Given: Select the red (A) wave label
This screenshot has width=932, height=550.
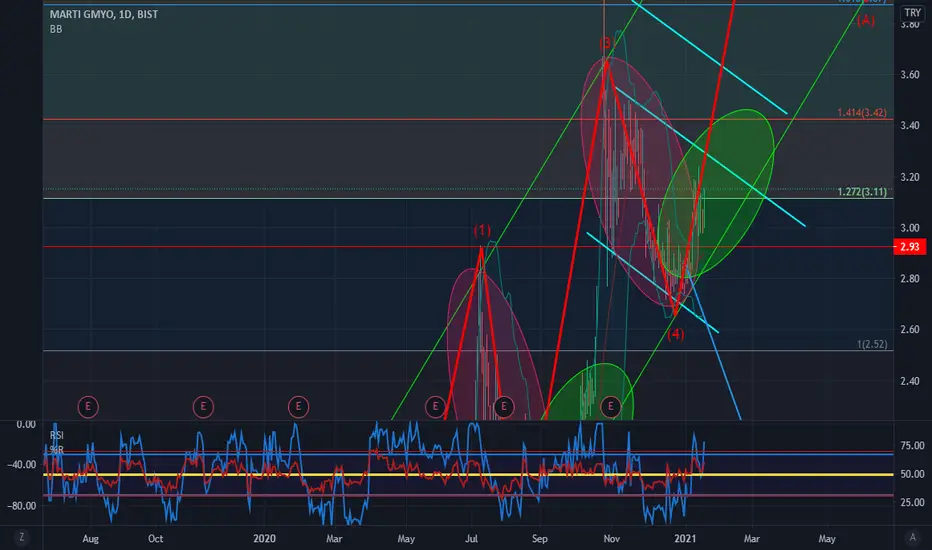Looking at the screenshot, I should (x=865, y=21).
